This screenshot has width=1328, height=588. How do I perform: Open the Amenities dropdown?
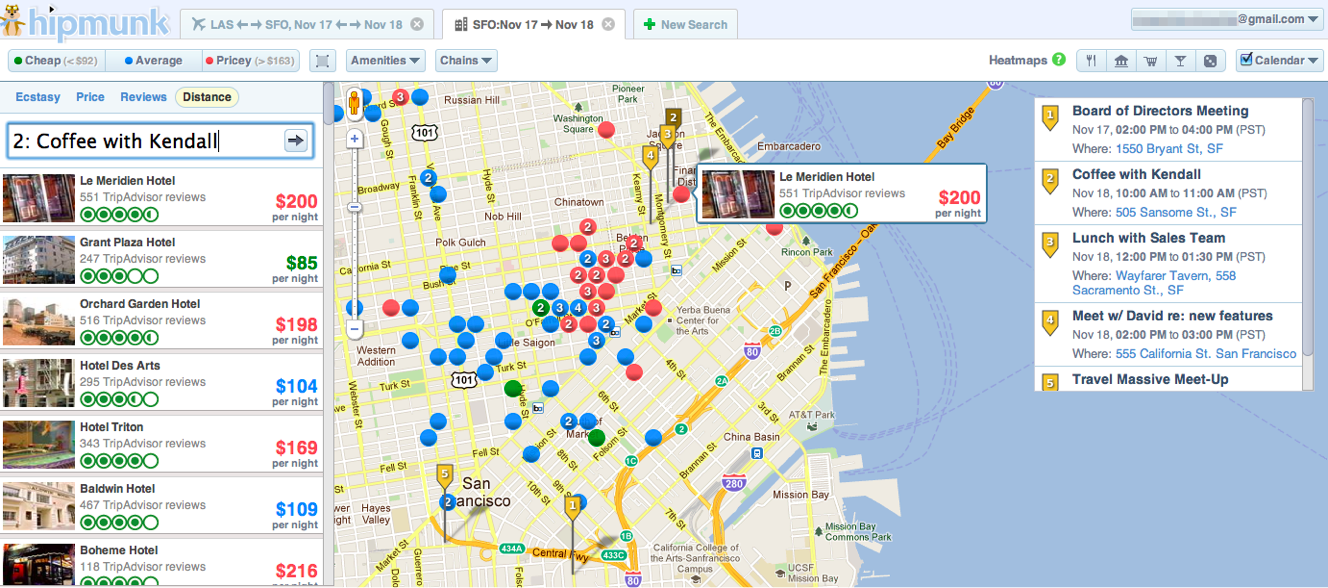tap(386, 61)
